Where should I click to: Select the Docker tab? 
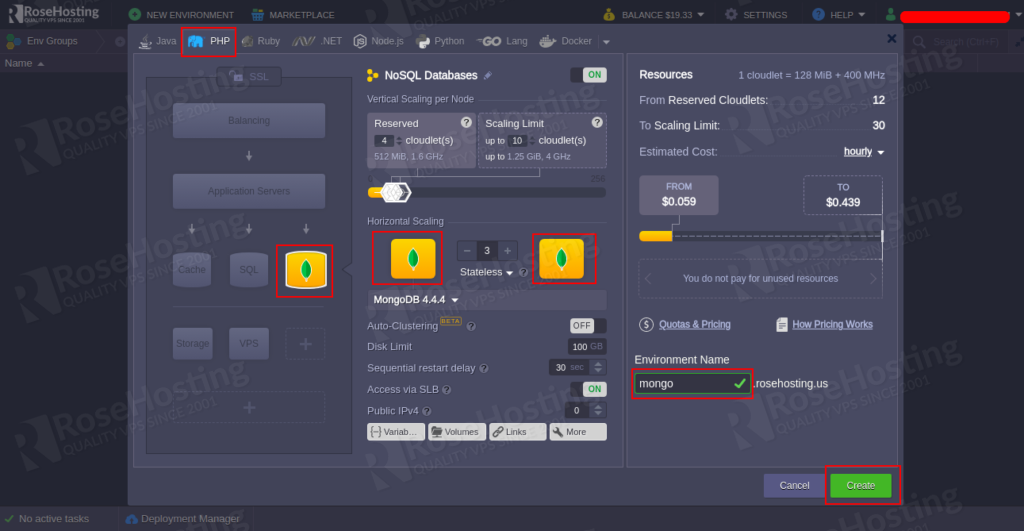pyautogui.click(x=566, y=41)
